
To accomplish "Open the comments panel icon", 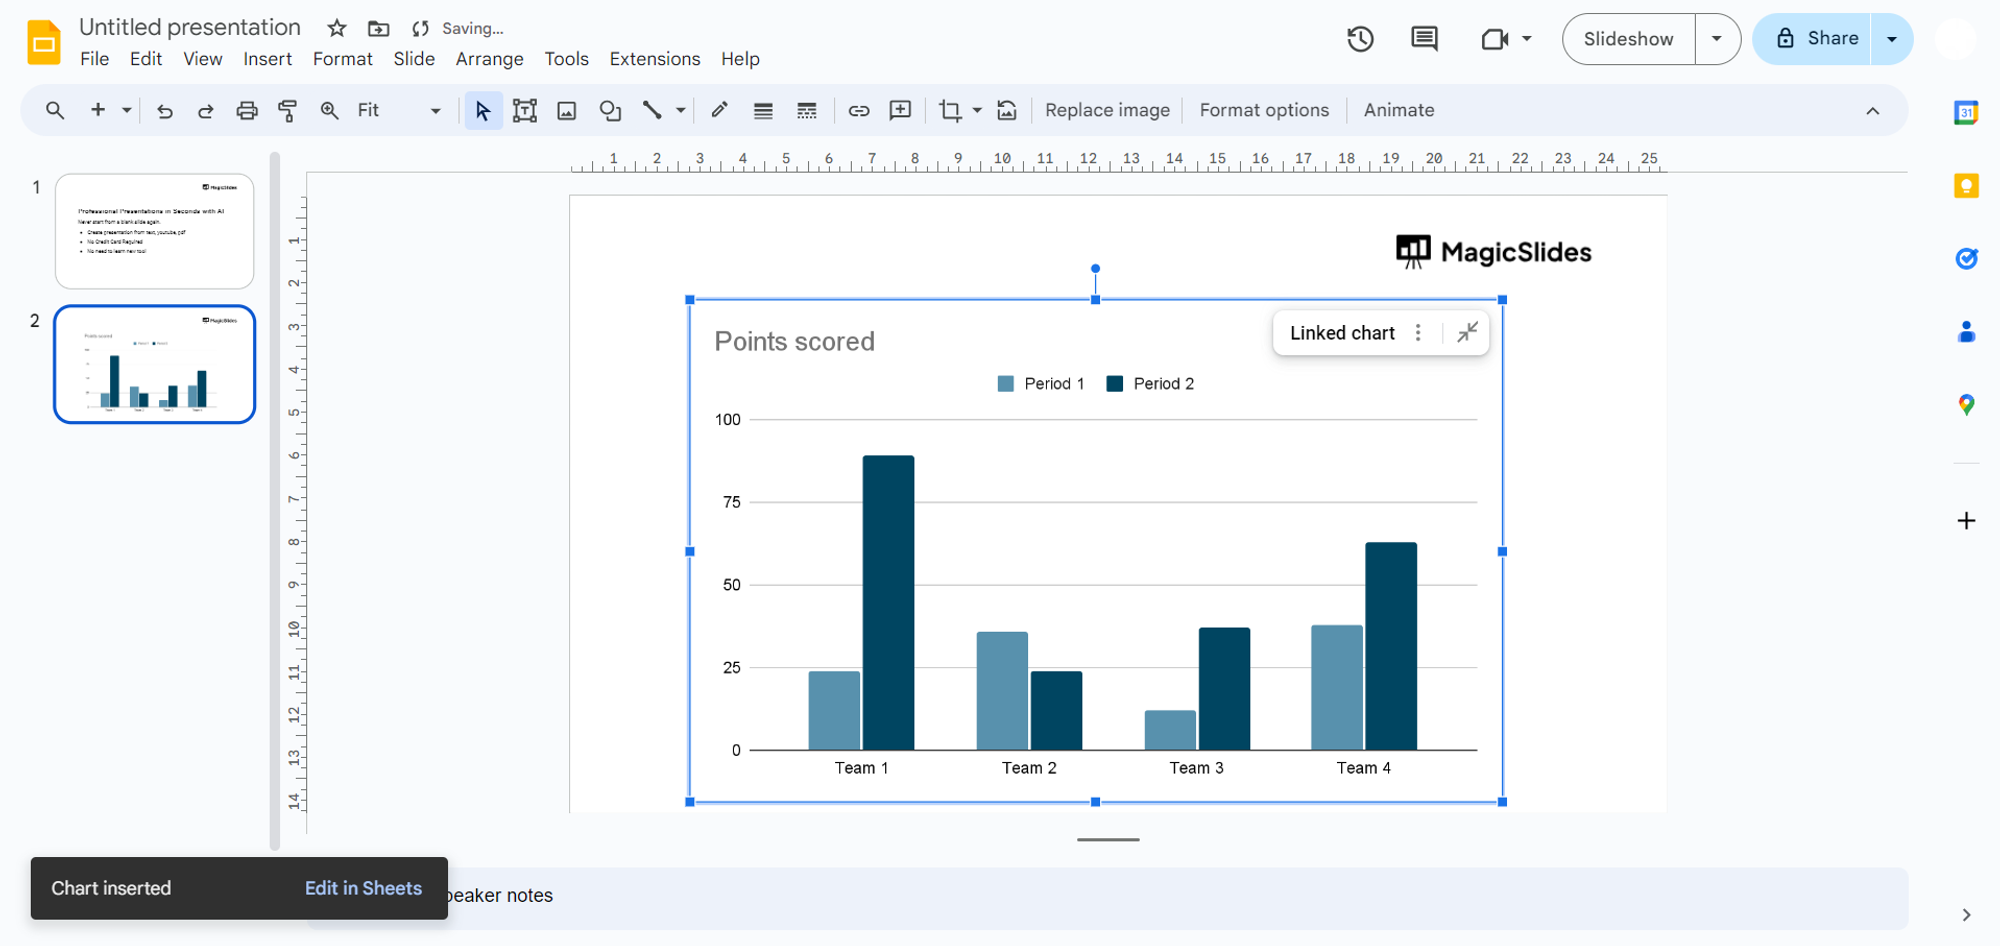I will click(x=1424, y=39).
